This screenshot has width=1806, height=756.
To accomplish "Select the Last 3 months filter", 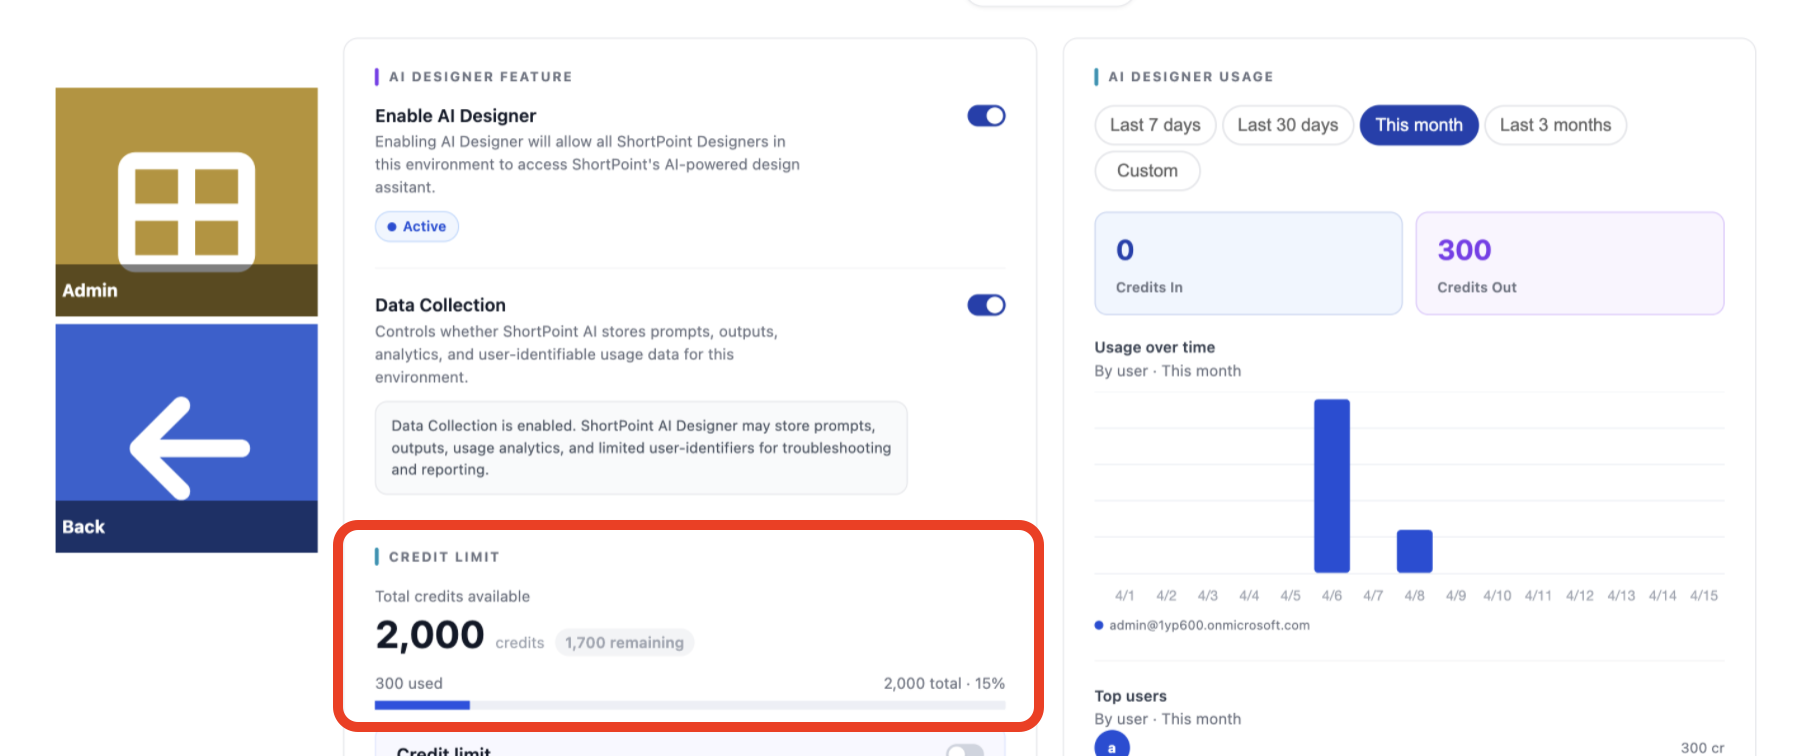I will 1556,125.
